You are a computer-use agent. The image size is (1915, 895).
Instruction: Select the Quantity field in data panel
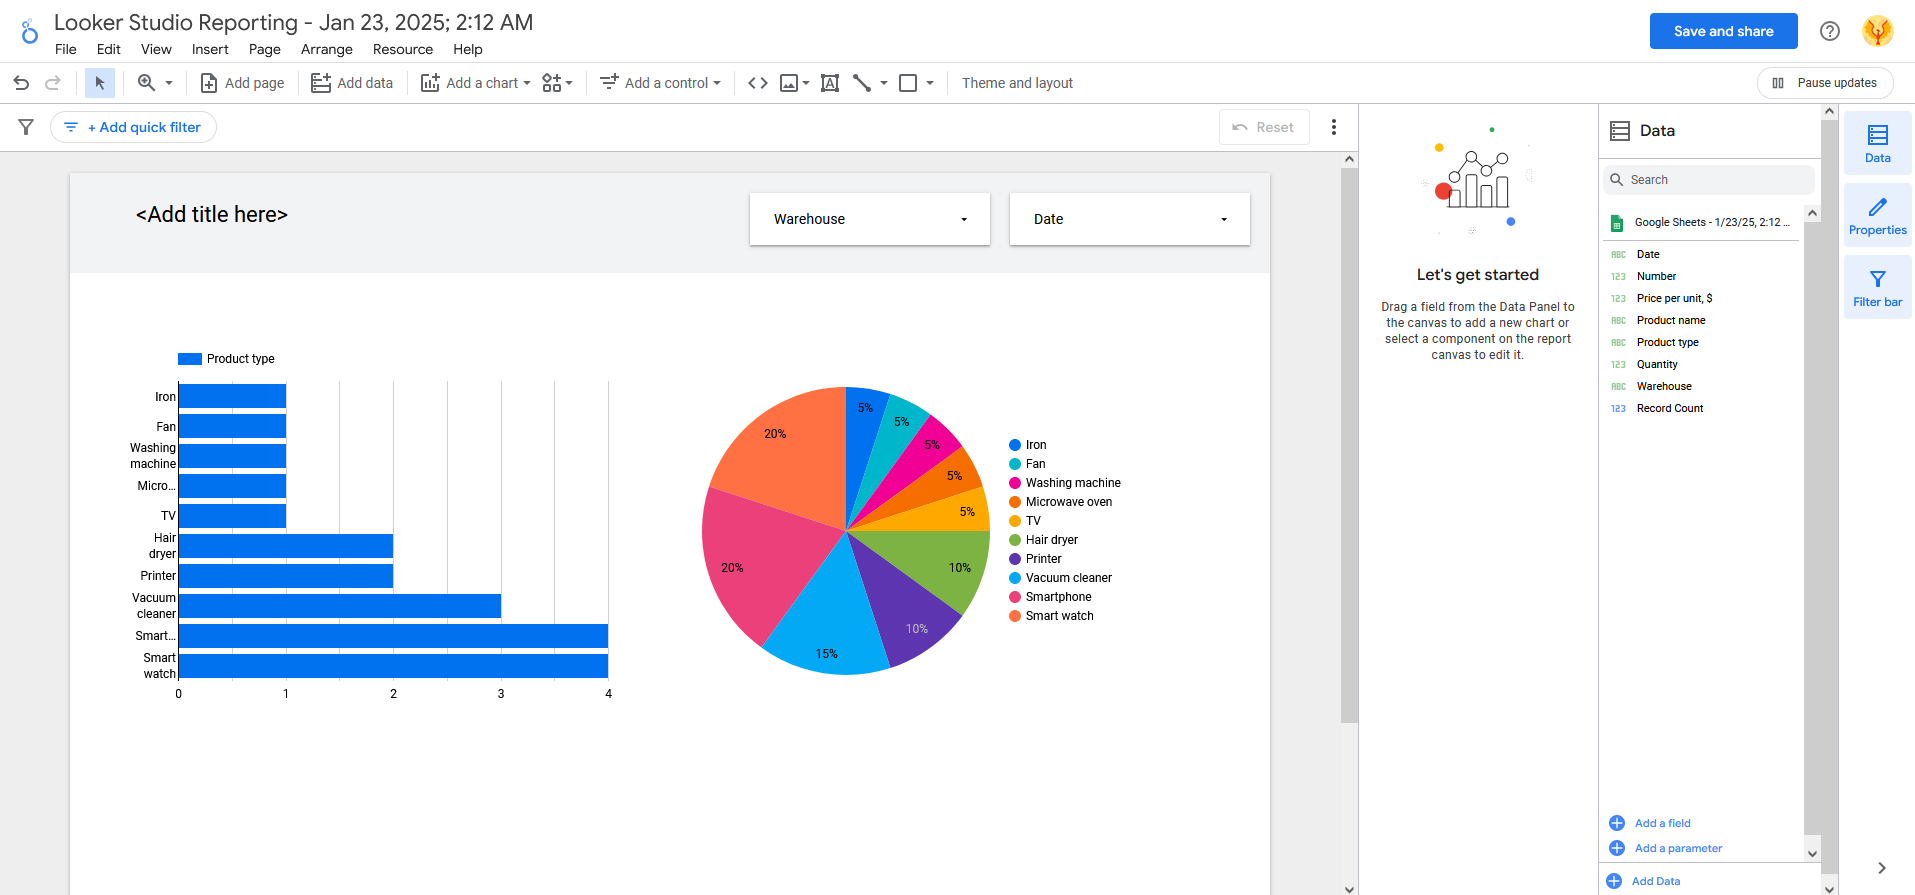1657,364
